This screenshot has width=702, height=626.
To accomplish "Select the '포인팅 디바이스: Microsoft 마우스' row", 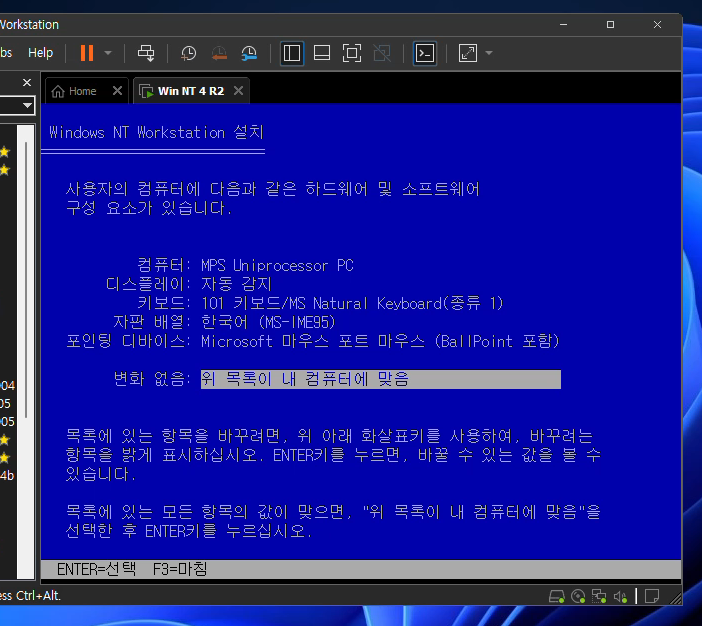I will (x=313, y=342).
